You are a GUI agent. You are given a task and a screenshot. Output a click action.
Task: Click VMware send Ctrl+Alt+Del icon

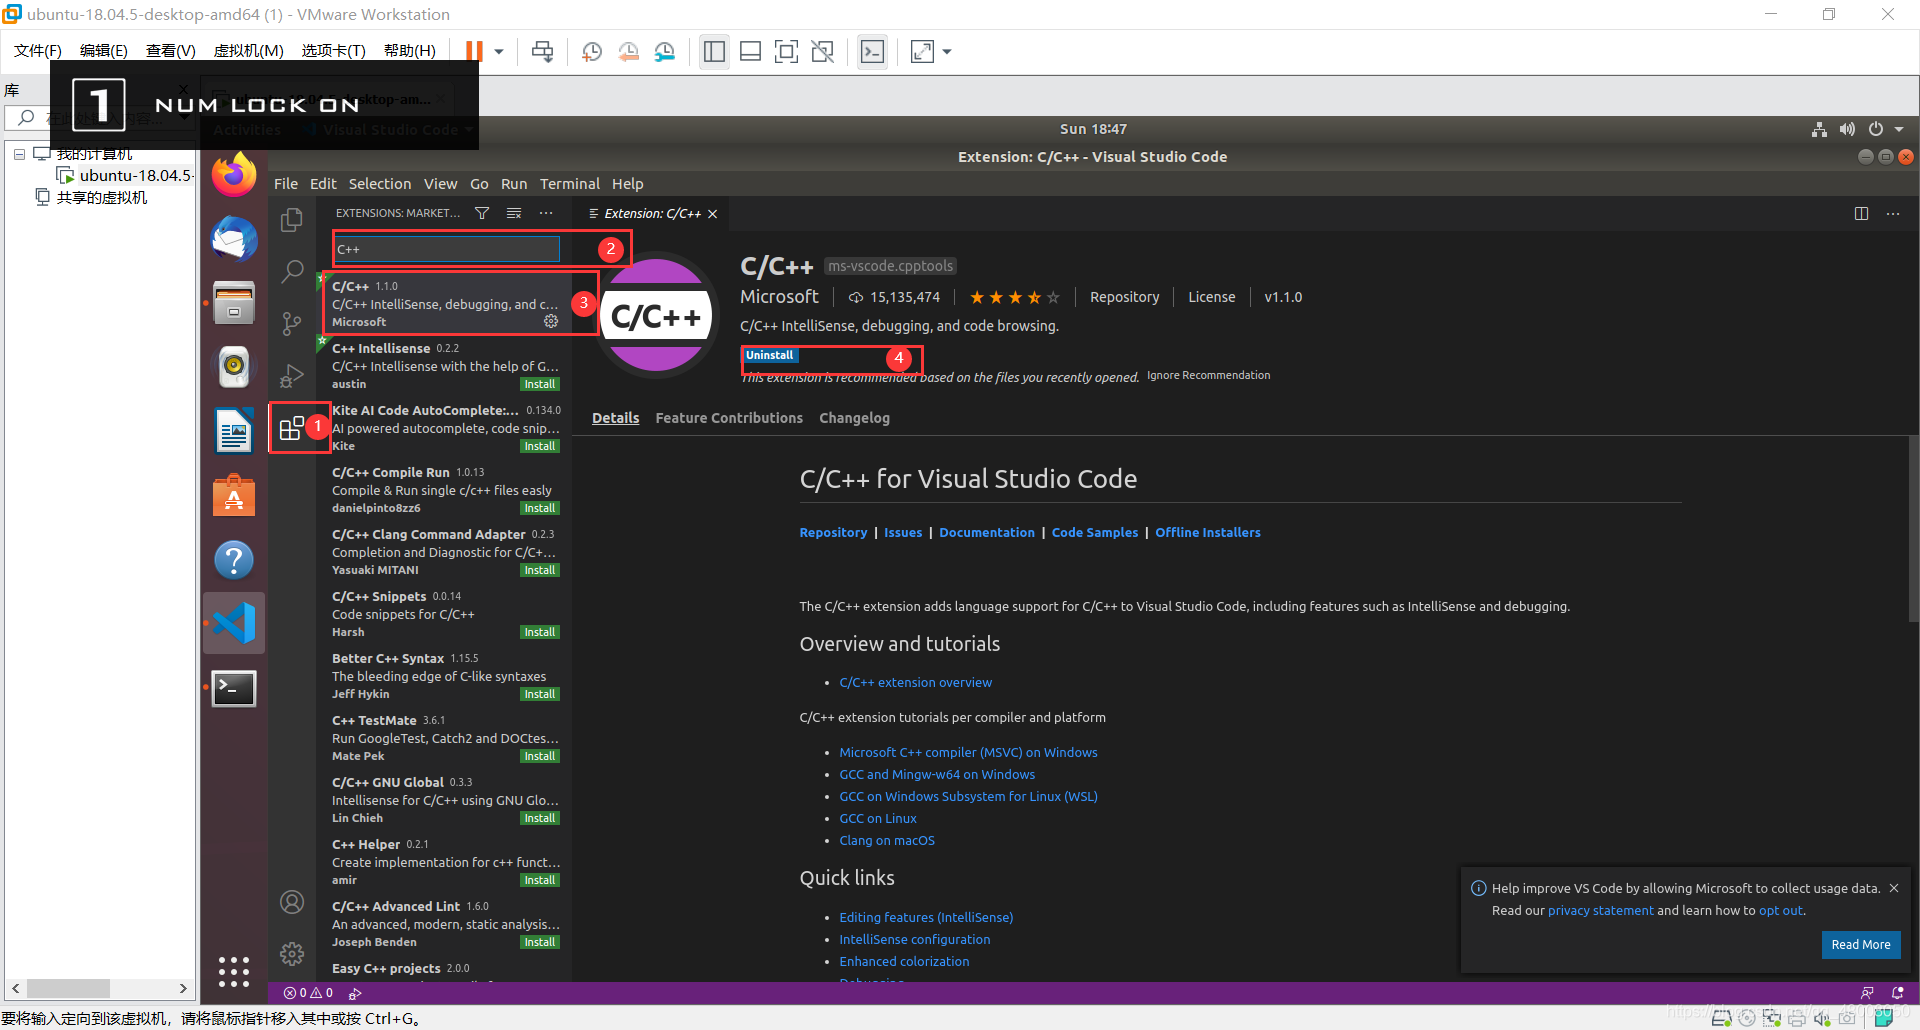click(x=543, y=52)
